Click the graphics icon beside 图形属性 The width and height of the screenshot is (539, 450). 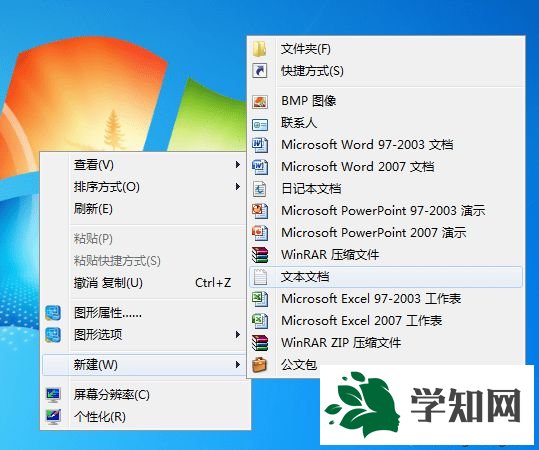tap(53, 313)
